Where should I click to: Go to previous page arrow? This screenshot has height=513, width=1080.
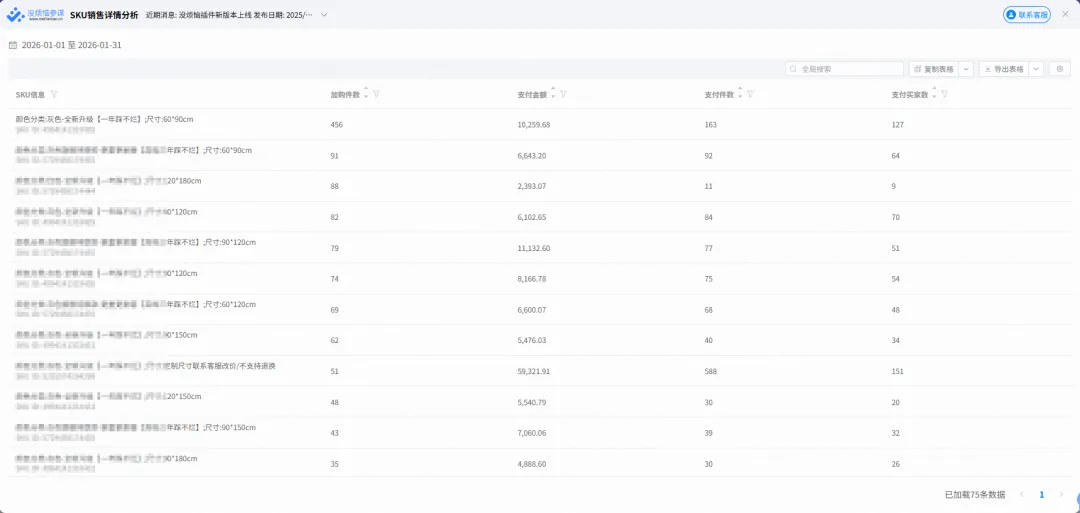1021,494
